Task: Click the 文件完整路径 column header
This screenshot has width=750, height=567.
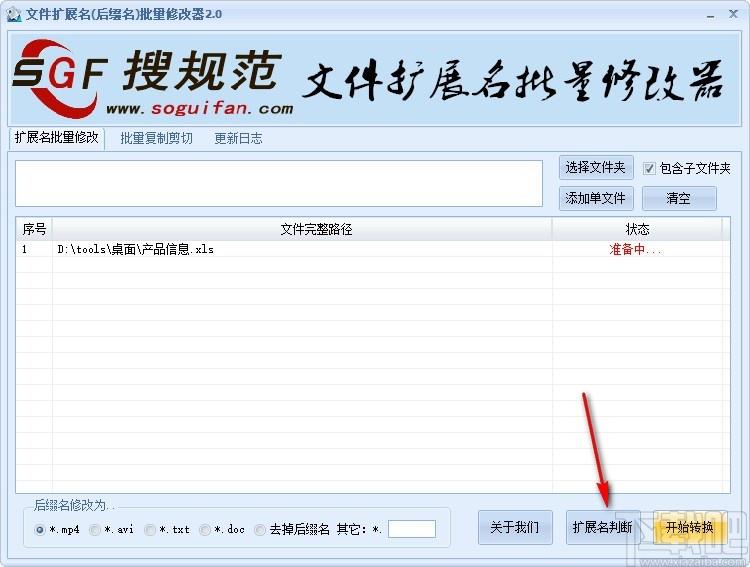Action: tap(302, 229)
